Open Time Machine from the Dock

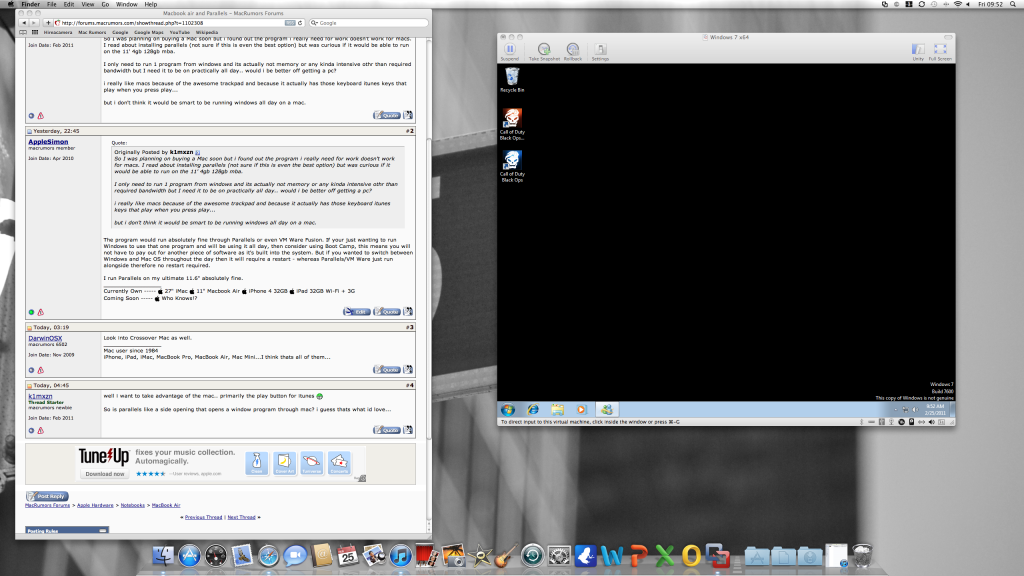click(x=532, y=556)
